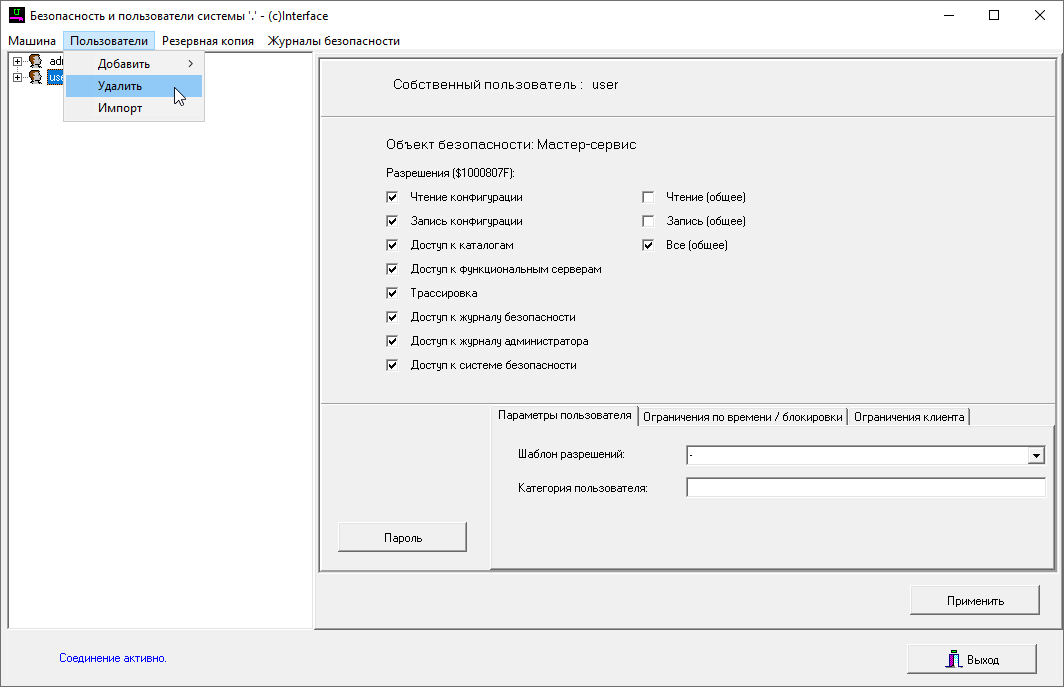Expand the admin user tree node

[17, 62]
